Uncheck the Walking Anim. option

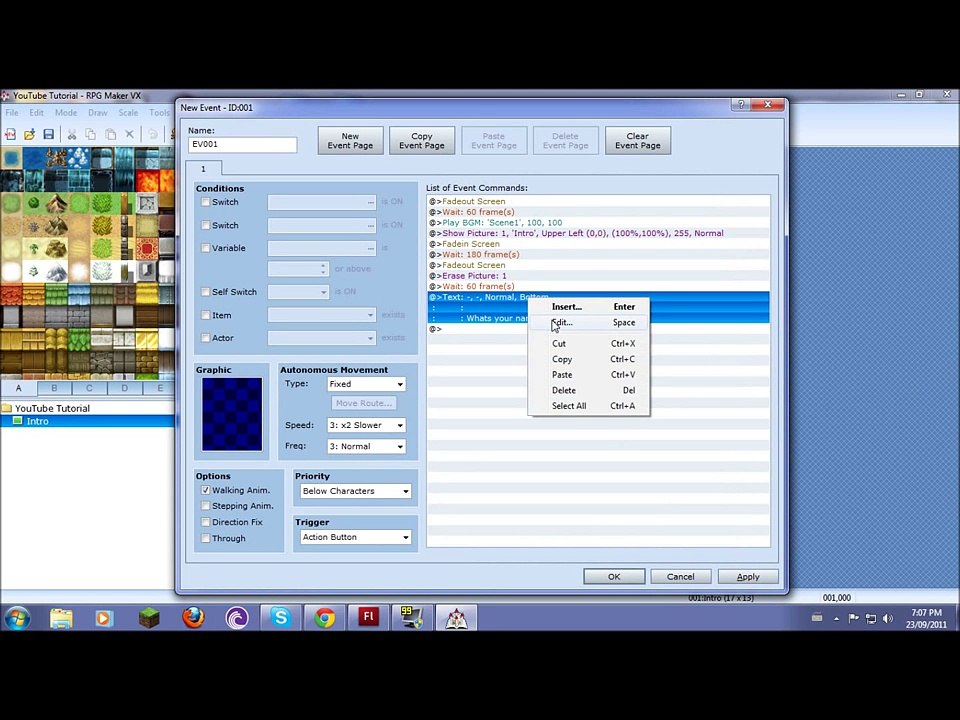coord(206,490)
